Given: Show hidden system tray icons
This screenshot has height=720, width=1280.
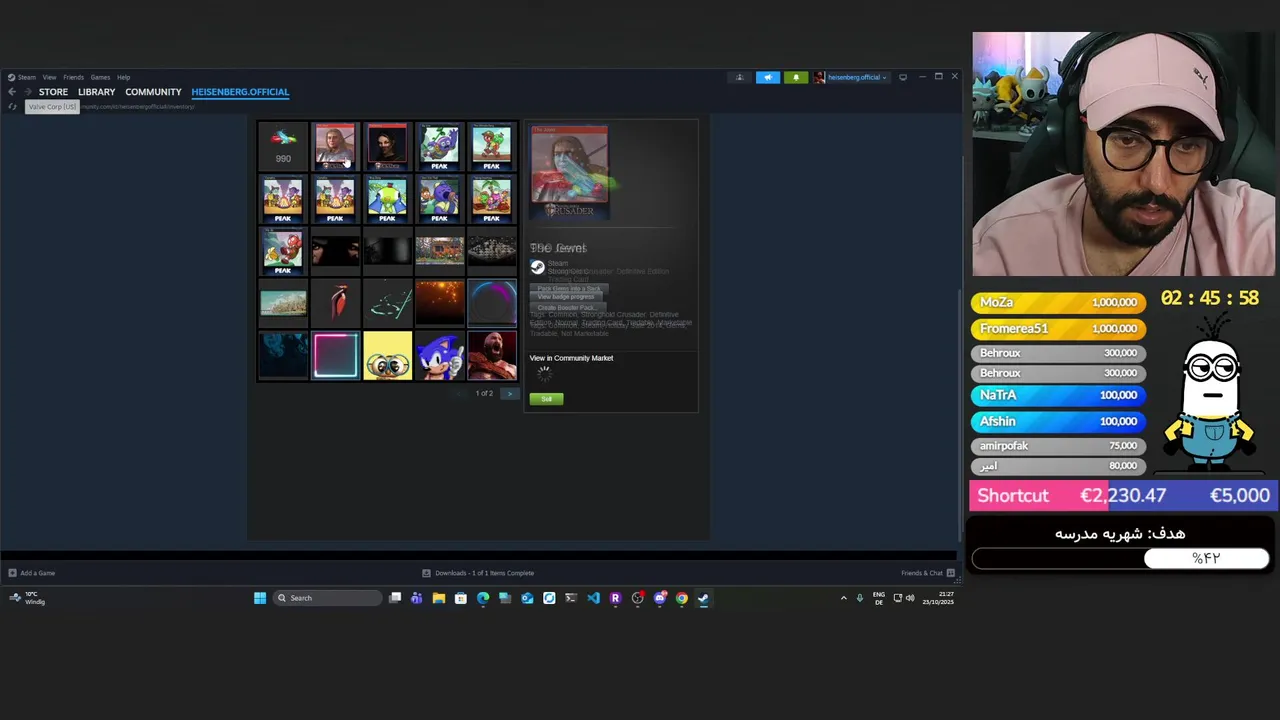Looking at the screenshot, I should (843, 598).
